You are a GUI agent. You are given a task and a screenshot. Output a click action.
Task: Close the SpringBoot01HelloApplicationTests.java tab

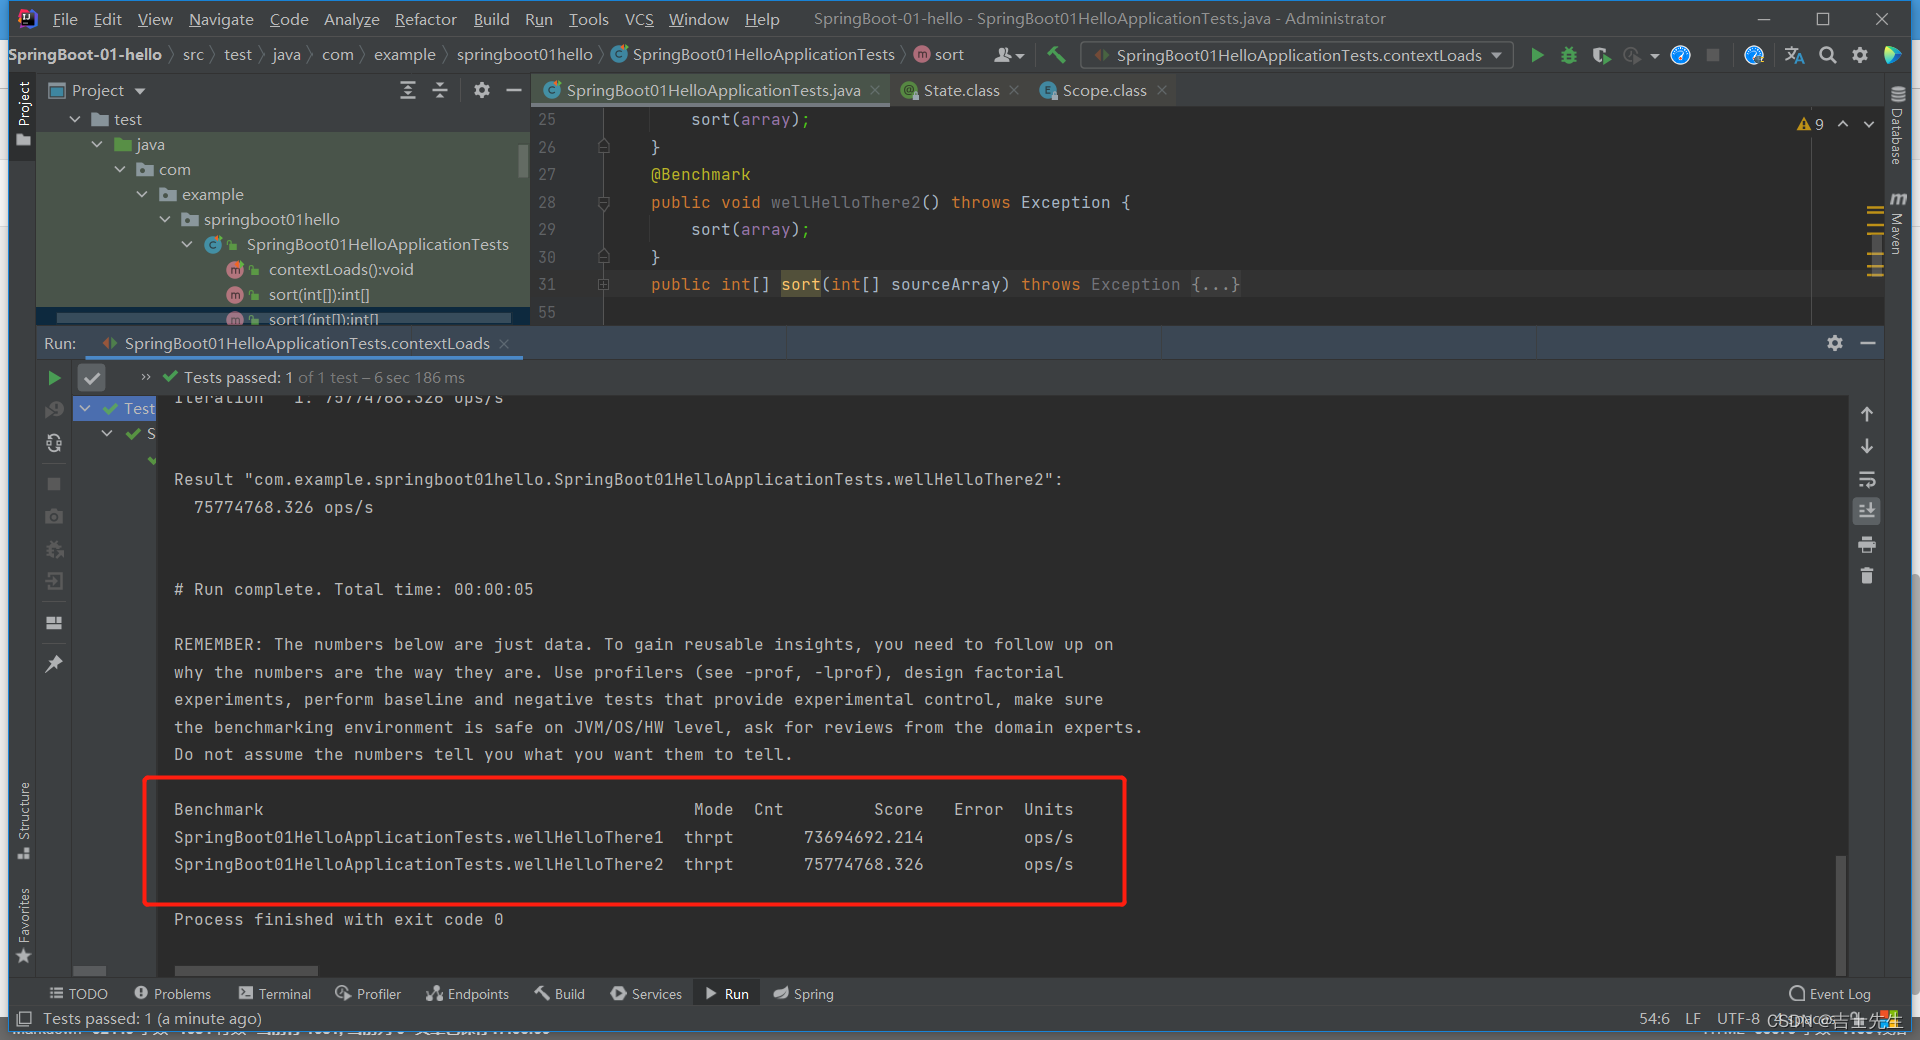875,91
